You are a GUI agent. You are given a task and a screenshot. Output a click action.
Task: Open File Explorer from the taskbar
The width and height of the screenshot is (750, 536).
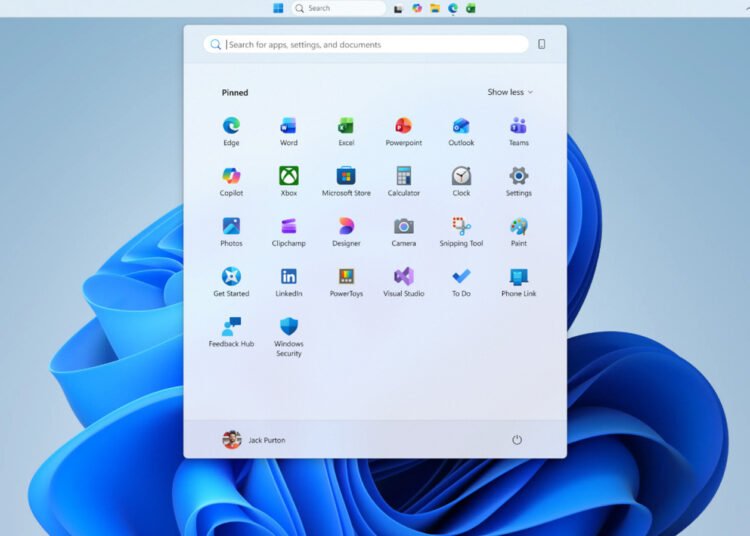point(435,8)
